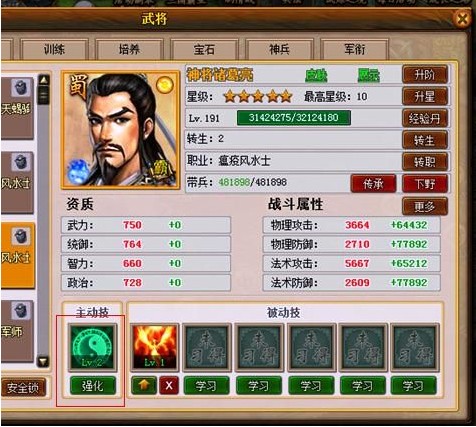476x427 pixels.
Task: Select the fire passive skill icon
Action: (x=155, y=347)
